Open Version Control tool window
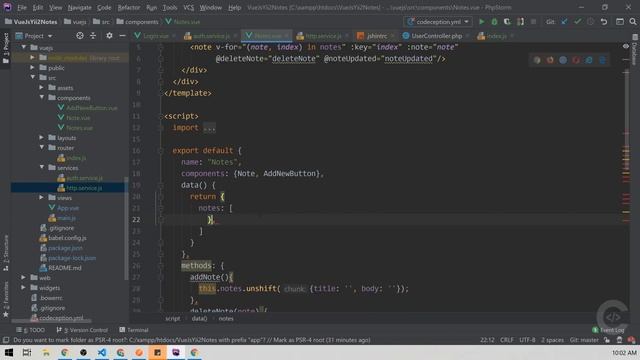640x360 pixels. tap(82, 330)
